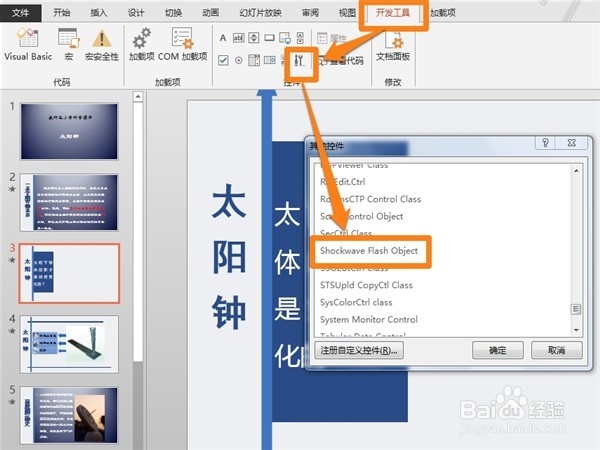This screenshot has height=450, width=600.
Task: Open COM 加载项 add-ins
Action: [x=183, y=44]
